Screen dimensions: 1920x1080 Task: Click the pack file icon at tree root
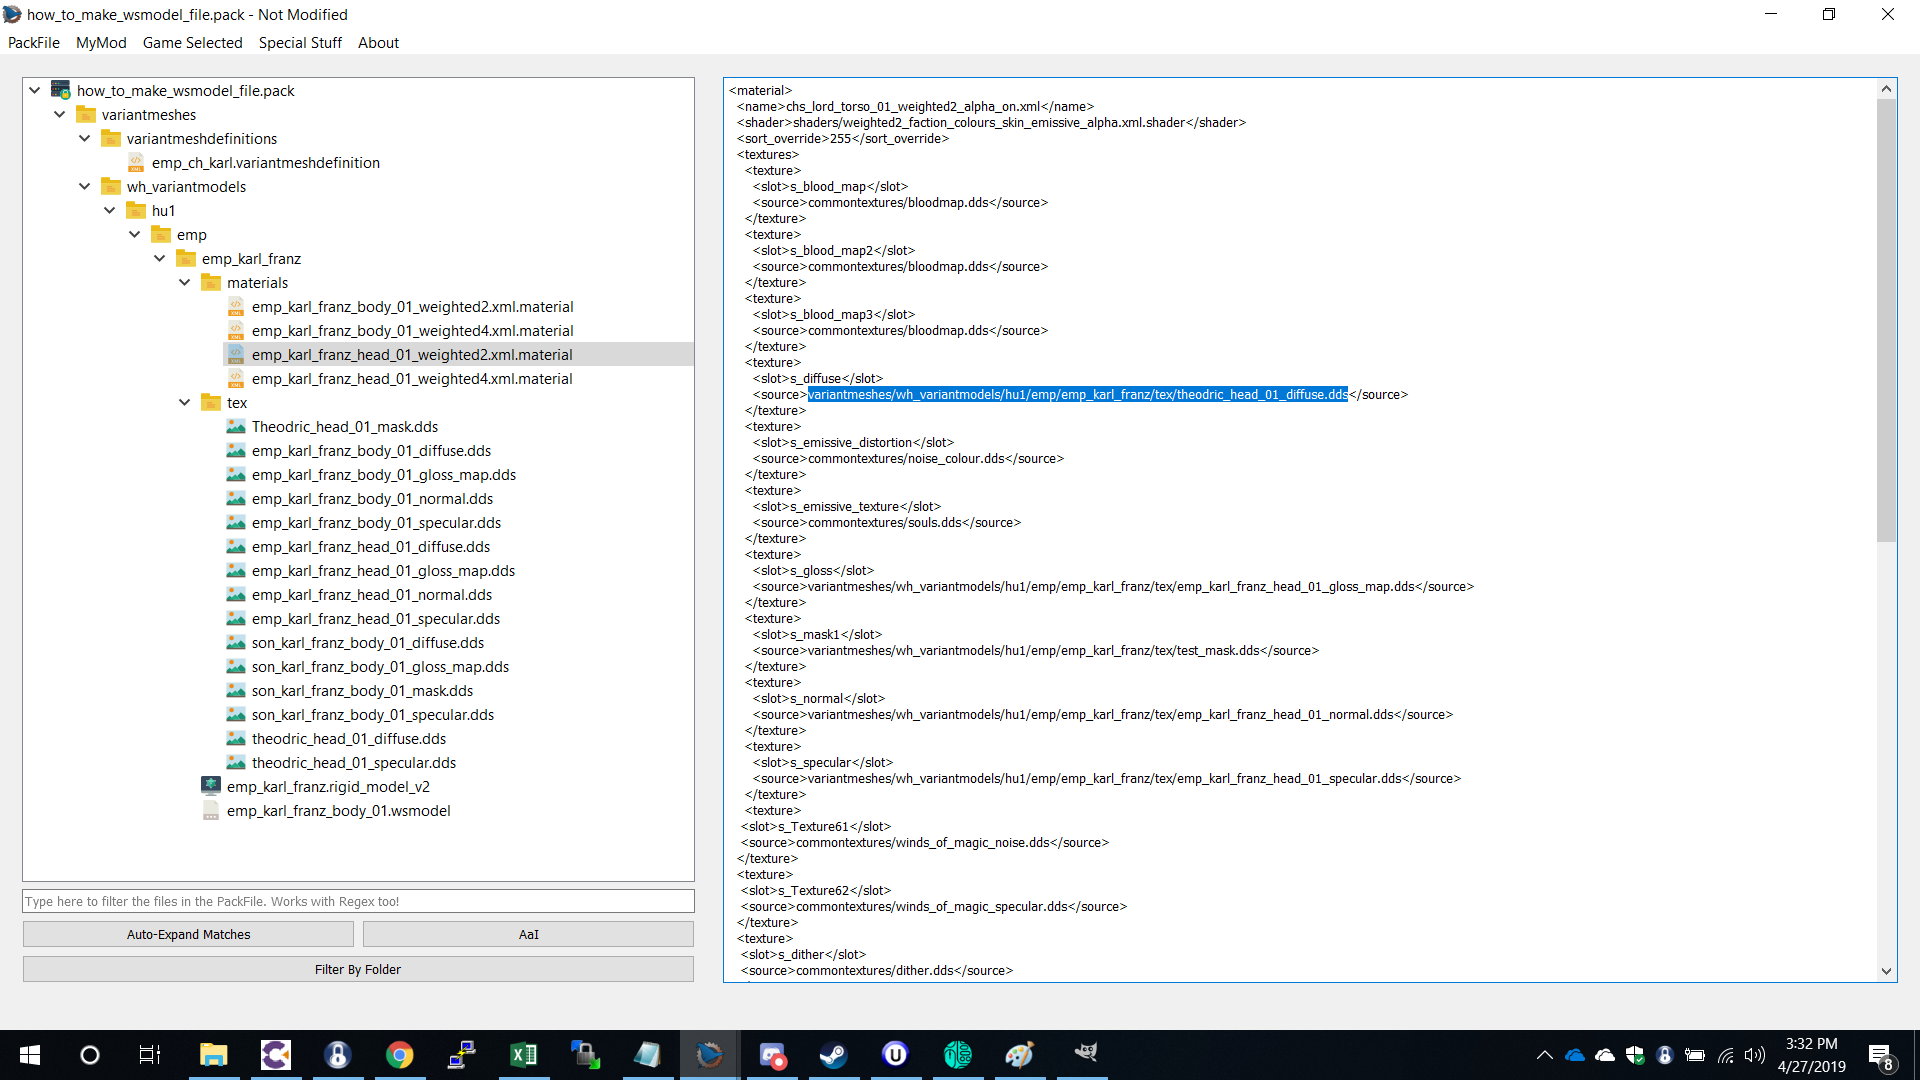click(61, 90)
